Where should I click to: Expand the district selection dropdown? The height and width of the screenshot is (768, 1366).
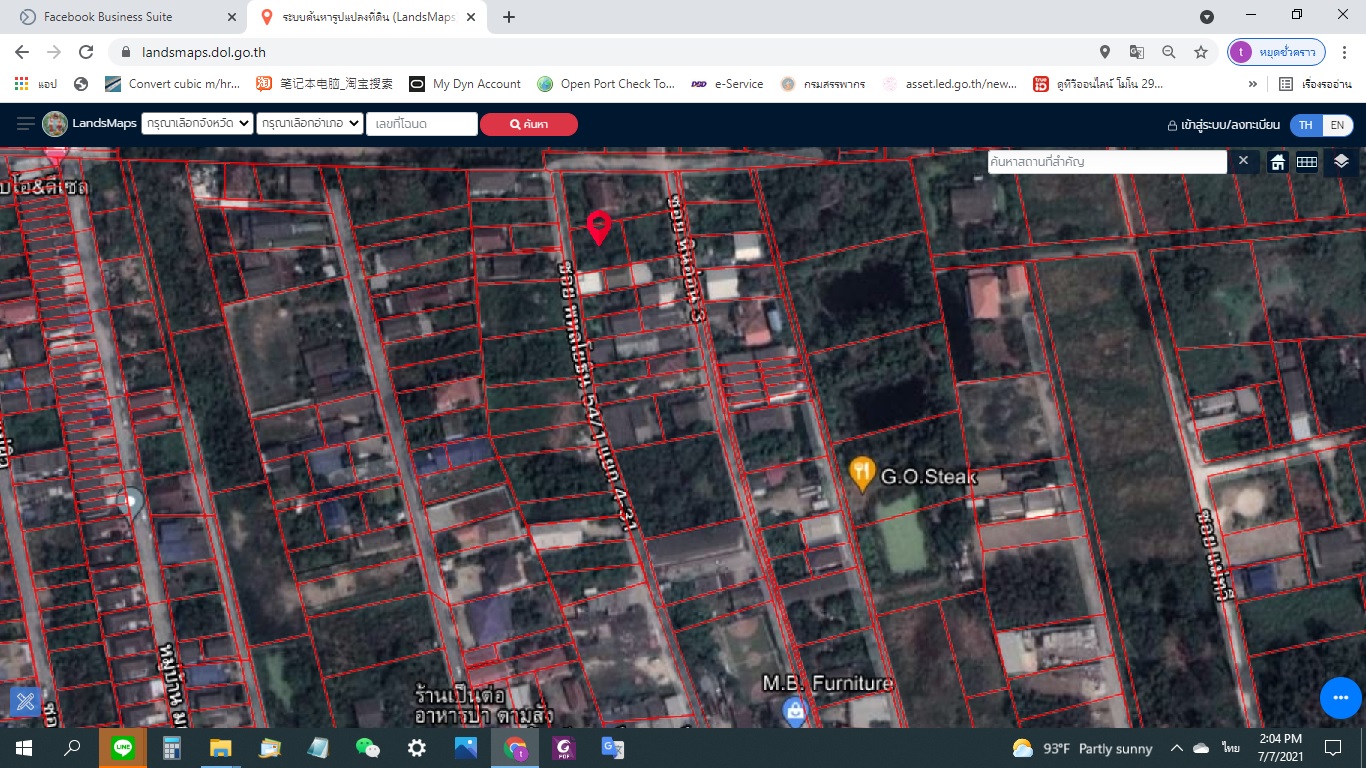(309, 123)
